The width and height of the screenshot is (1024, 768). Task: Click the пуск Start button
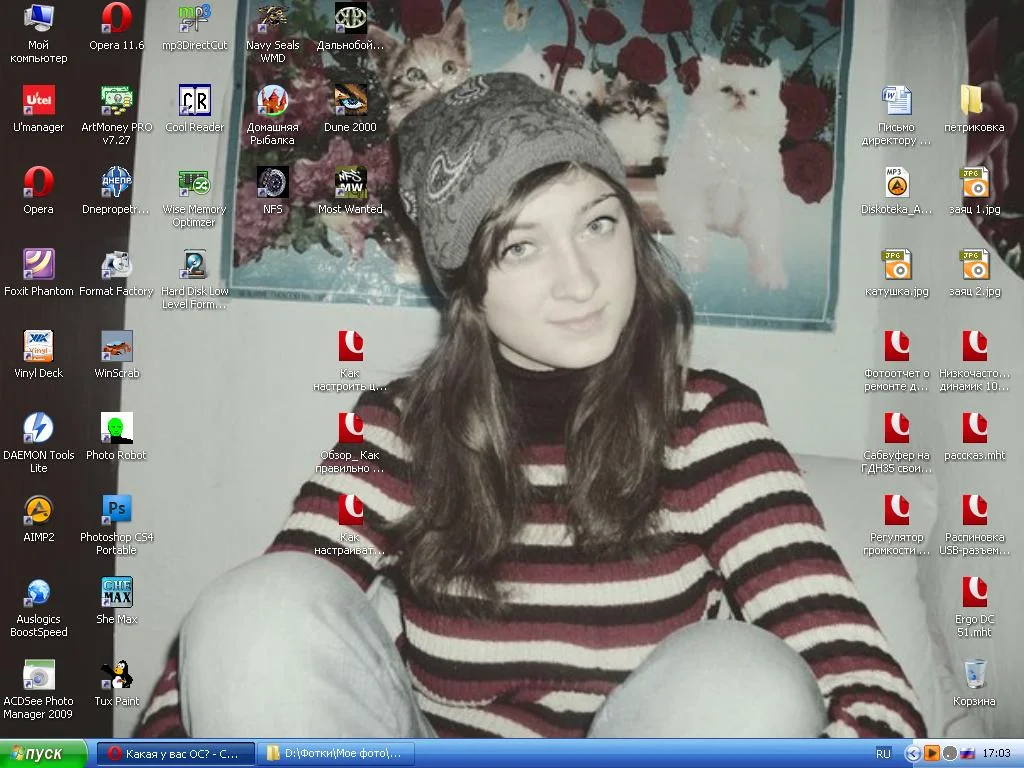click(44, 754)
